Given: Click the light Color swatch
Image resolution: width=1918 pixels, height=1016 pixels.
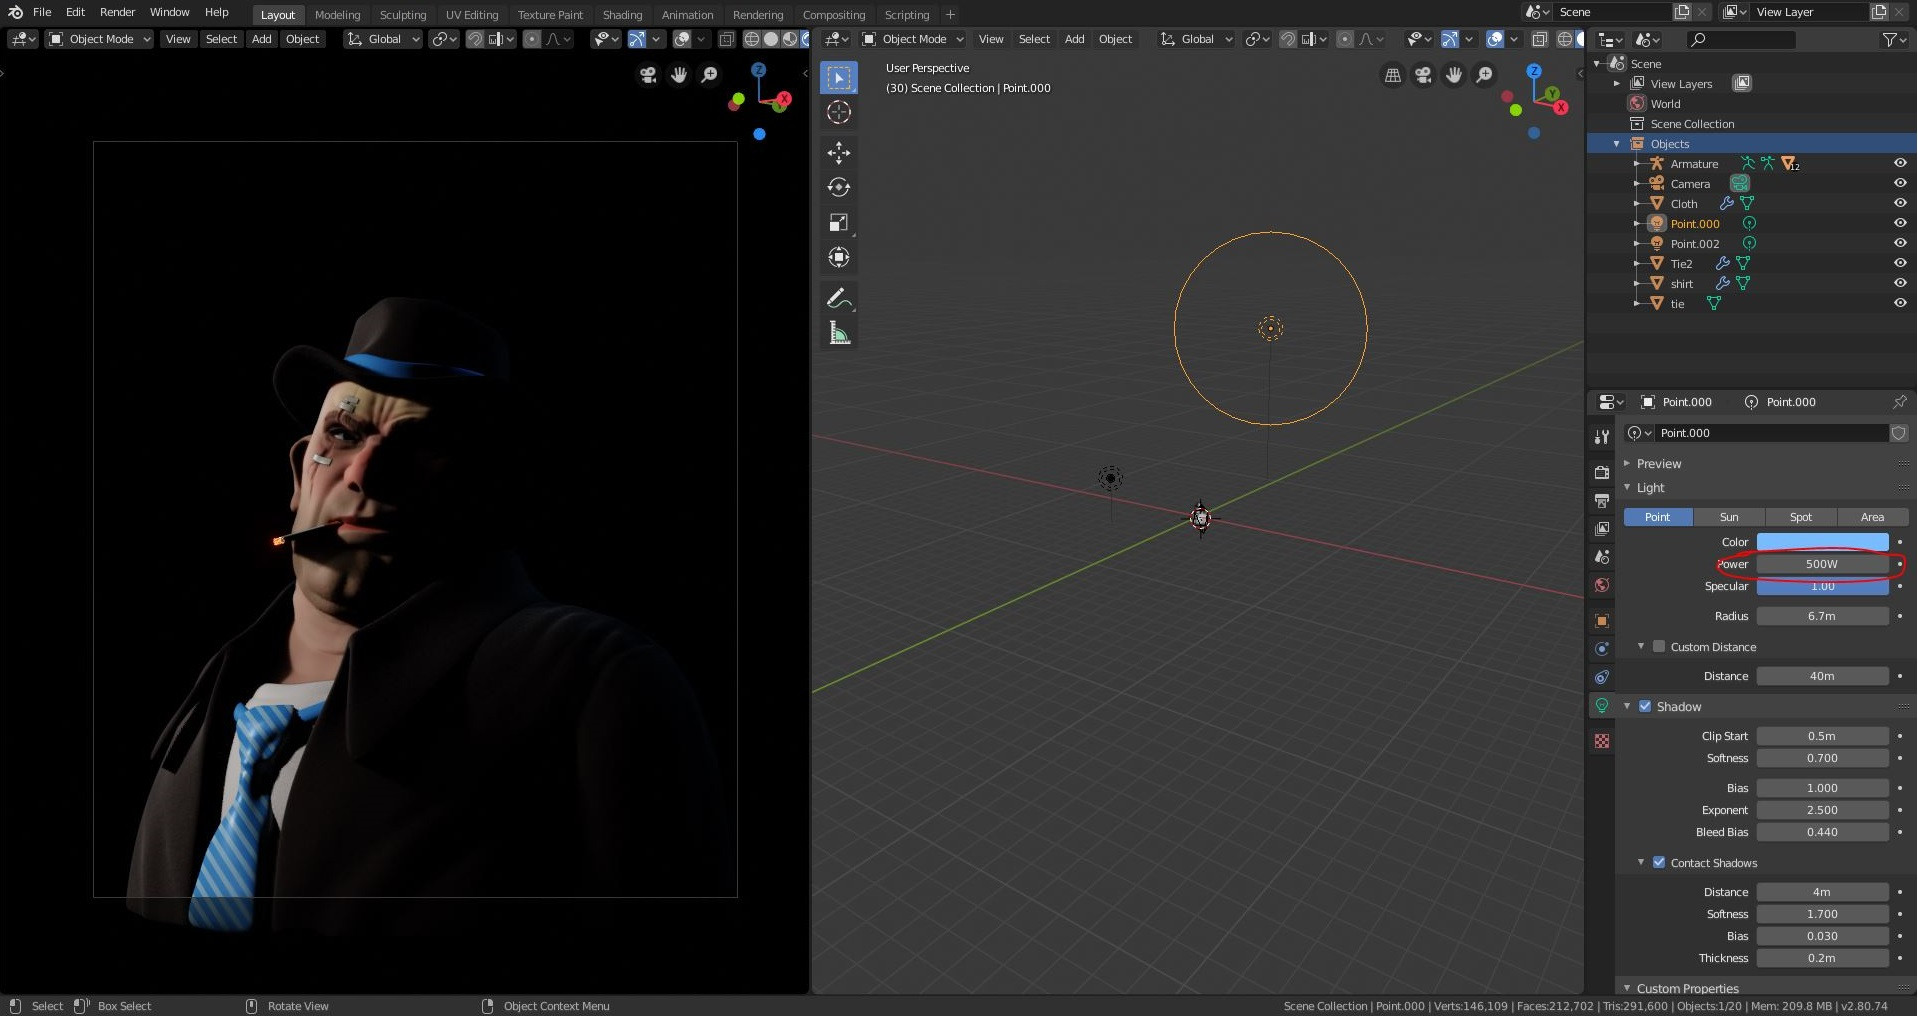Looking at the screenshot, I should (1822, 542).
